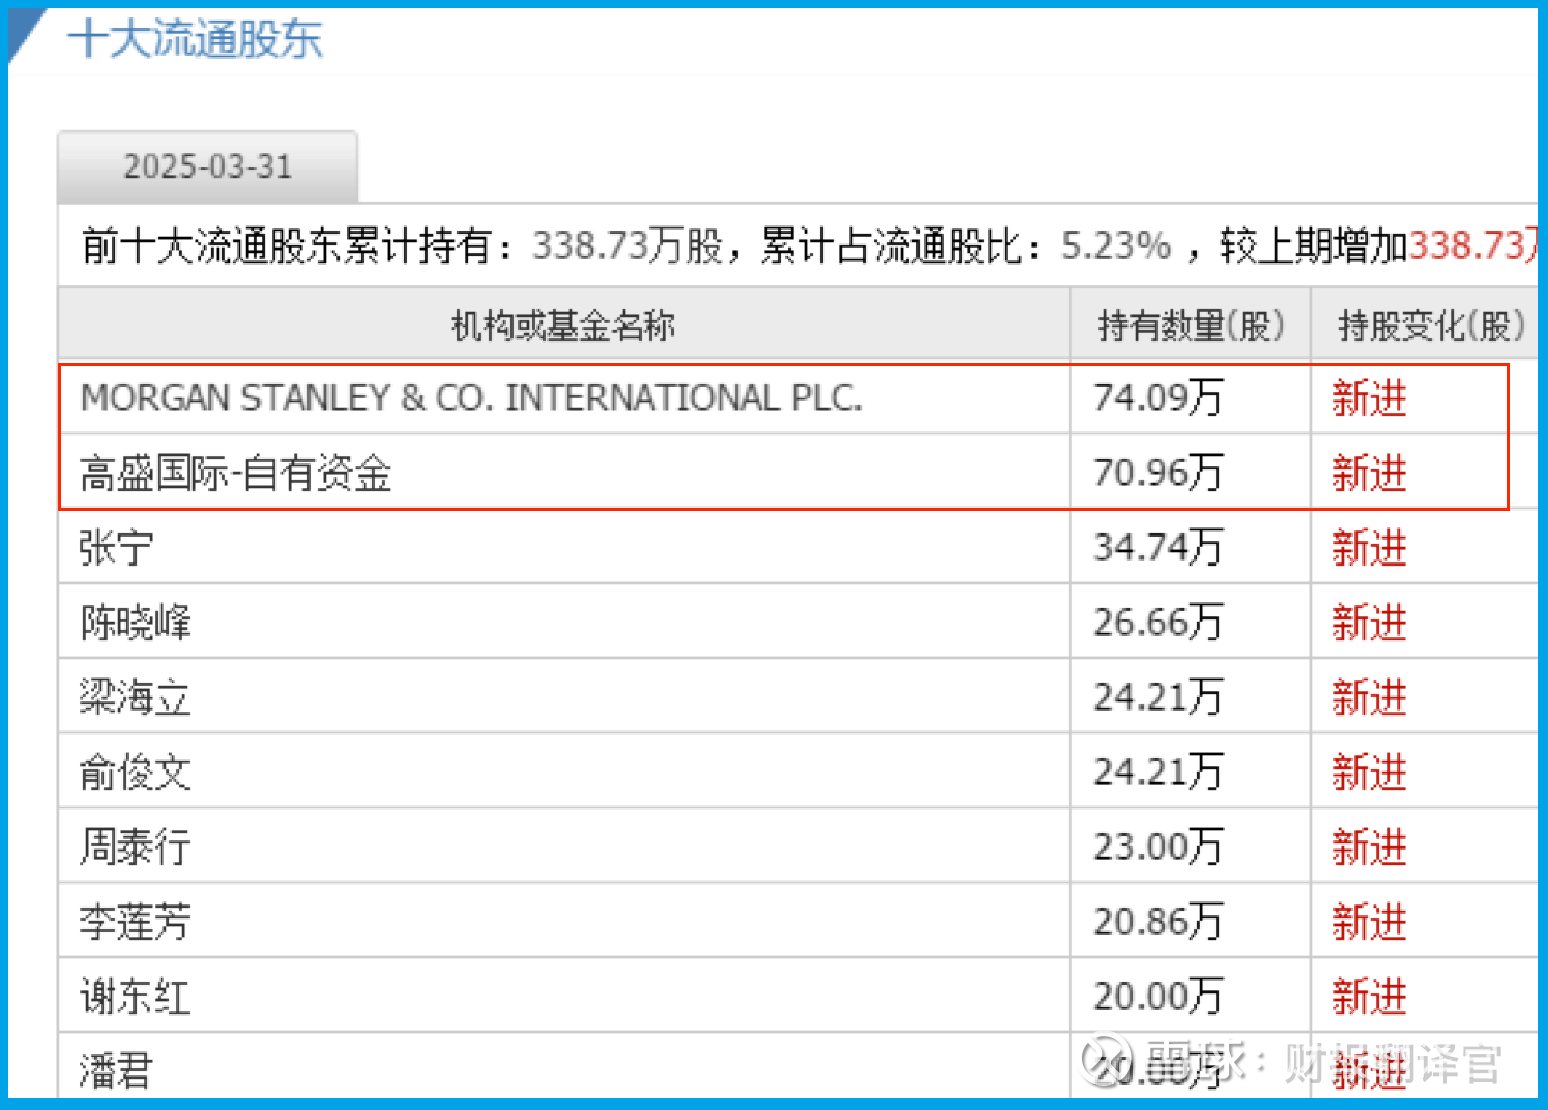
Task: Select the 2025-03-31 date tab
Action: pyautogui.click(x=207, y=166)
